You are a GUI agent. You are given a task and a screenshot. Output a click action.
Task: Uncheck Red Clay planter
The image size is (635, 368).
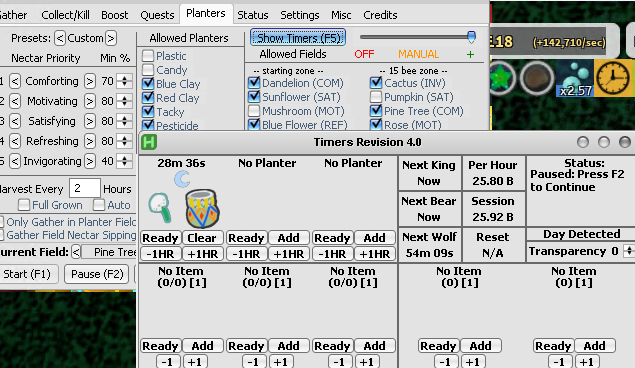tap(148, 98)
